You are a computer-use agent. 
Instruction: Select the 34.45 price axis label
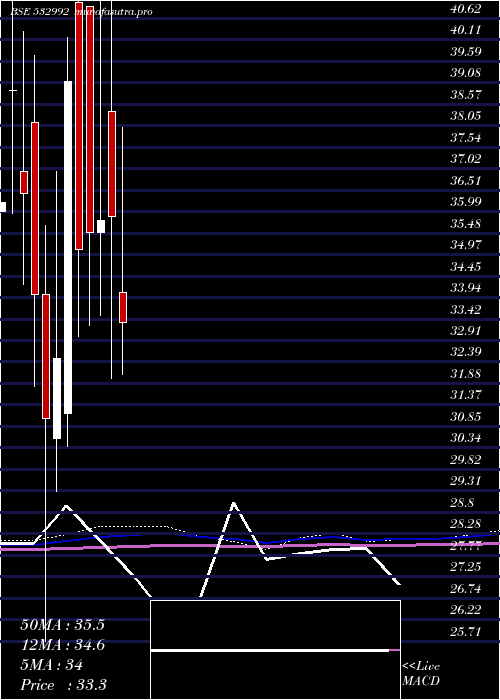(466, 267)
